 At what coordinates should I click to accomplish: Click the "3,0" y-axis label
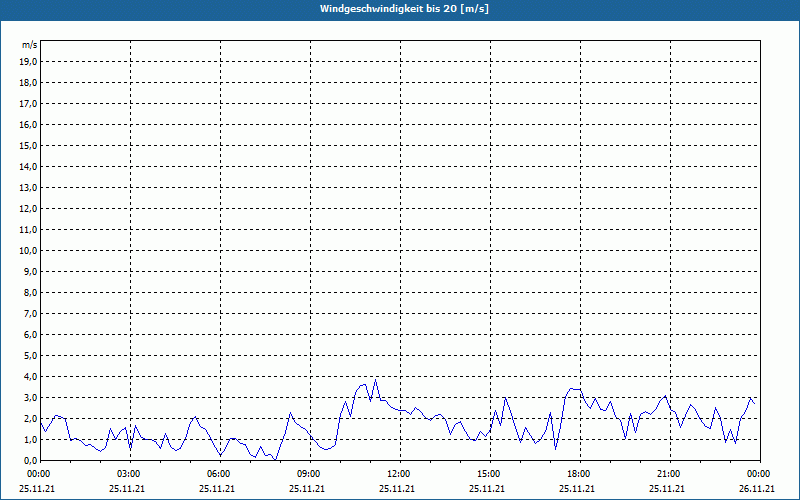(30, 397)
